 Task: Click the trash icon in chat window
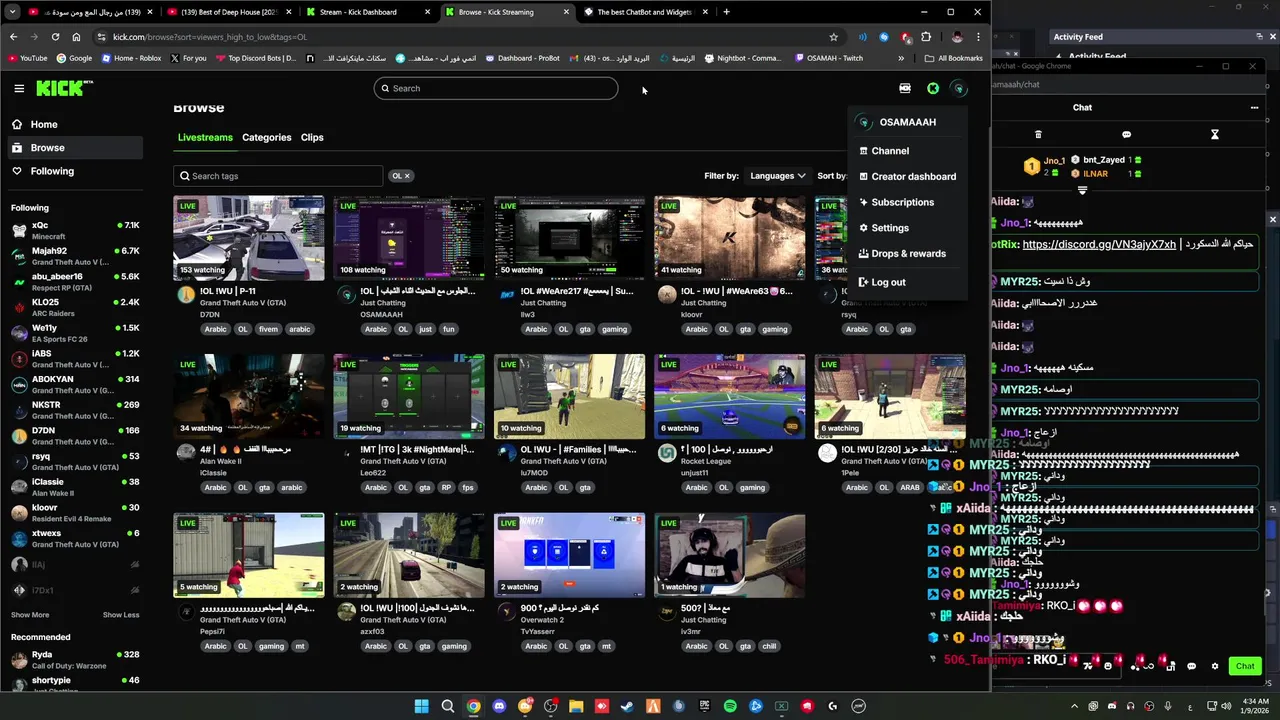(x=1038, y=134)
